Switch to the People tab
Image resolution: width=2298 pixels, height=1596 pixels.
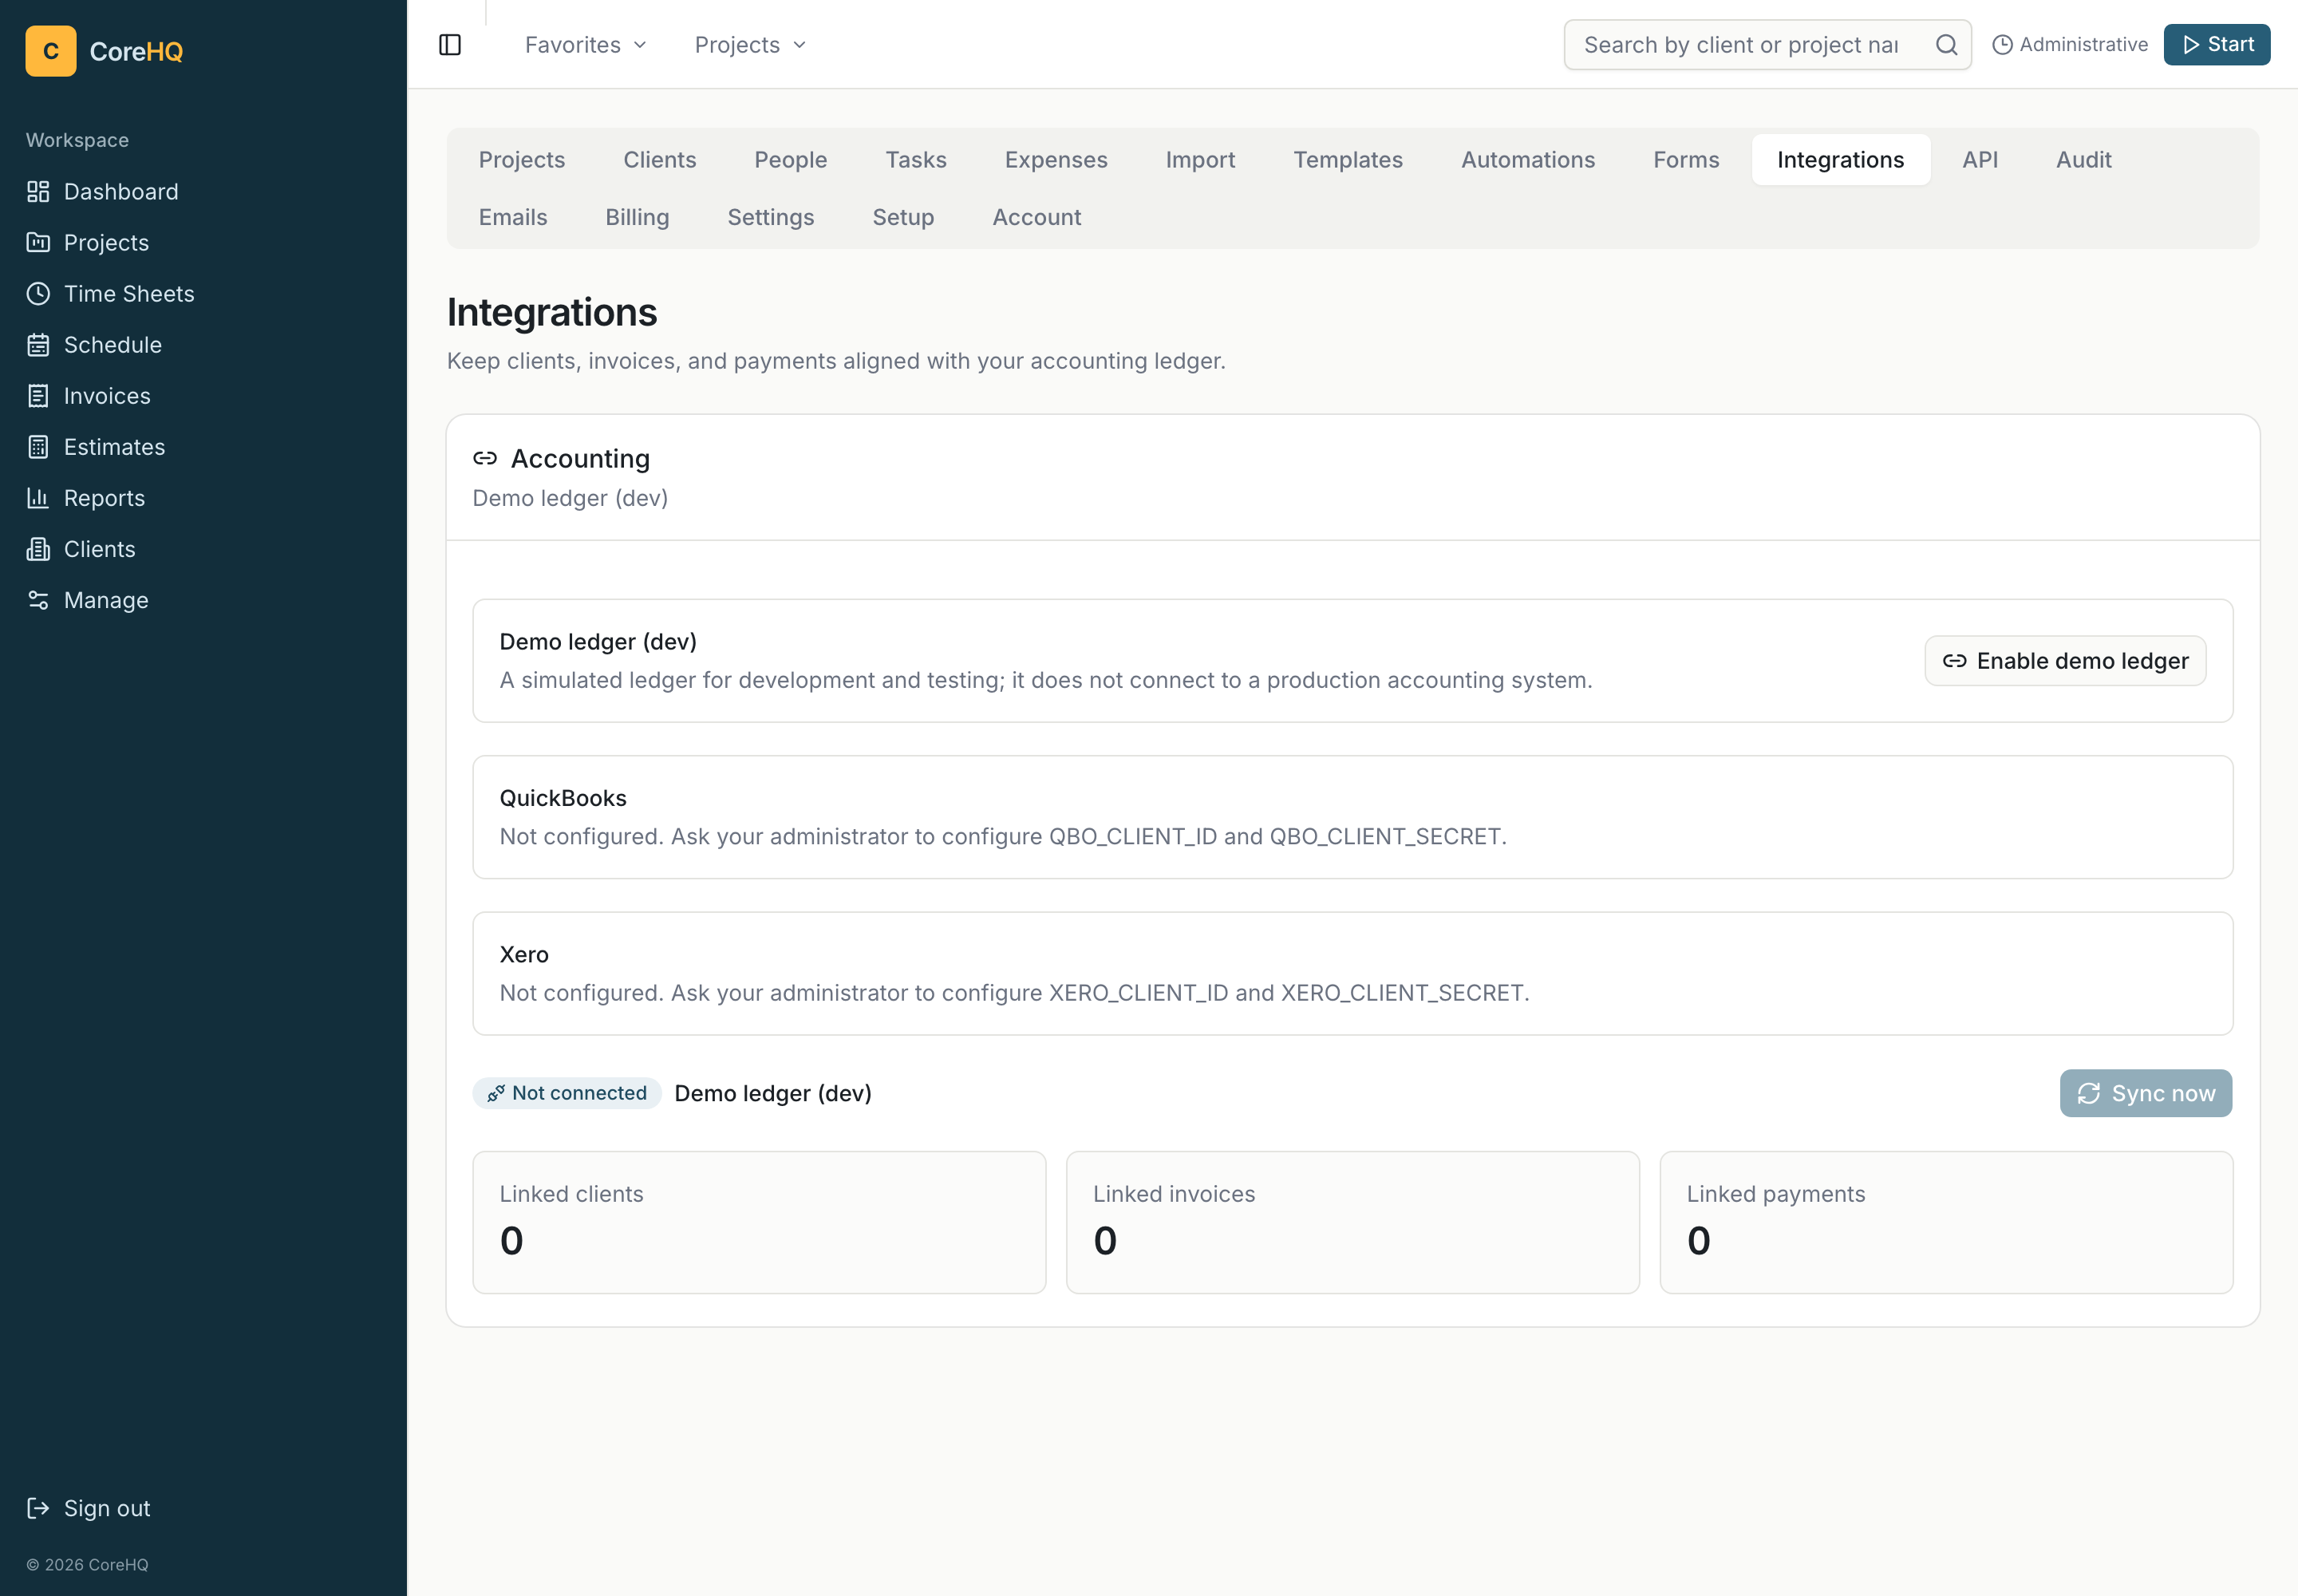(x=791, y=160)
